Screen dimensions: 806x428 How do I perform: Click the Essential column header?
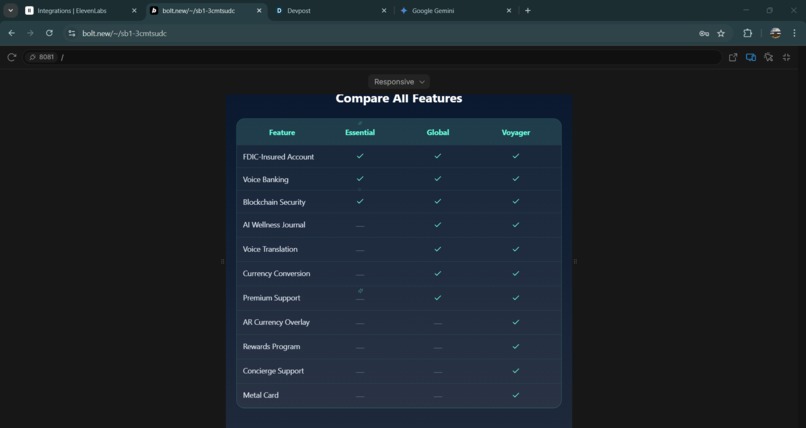(360, 133)
